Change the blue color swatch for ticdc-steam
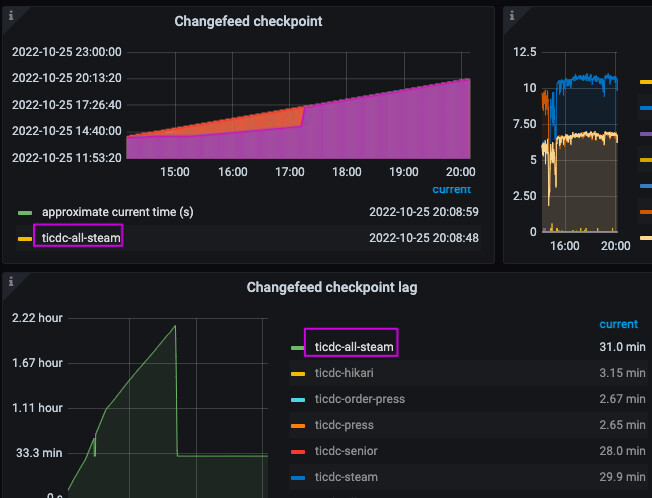652x498 pixels. tap(297, 477)
